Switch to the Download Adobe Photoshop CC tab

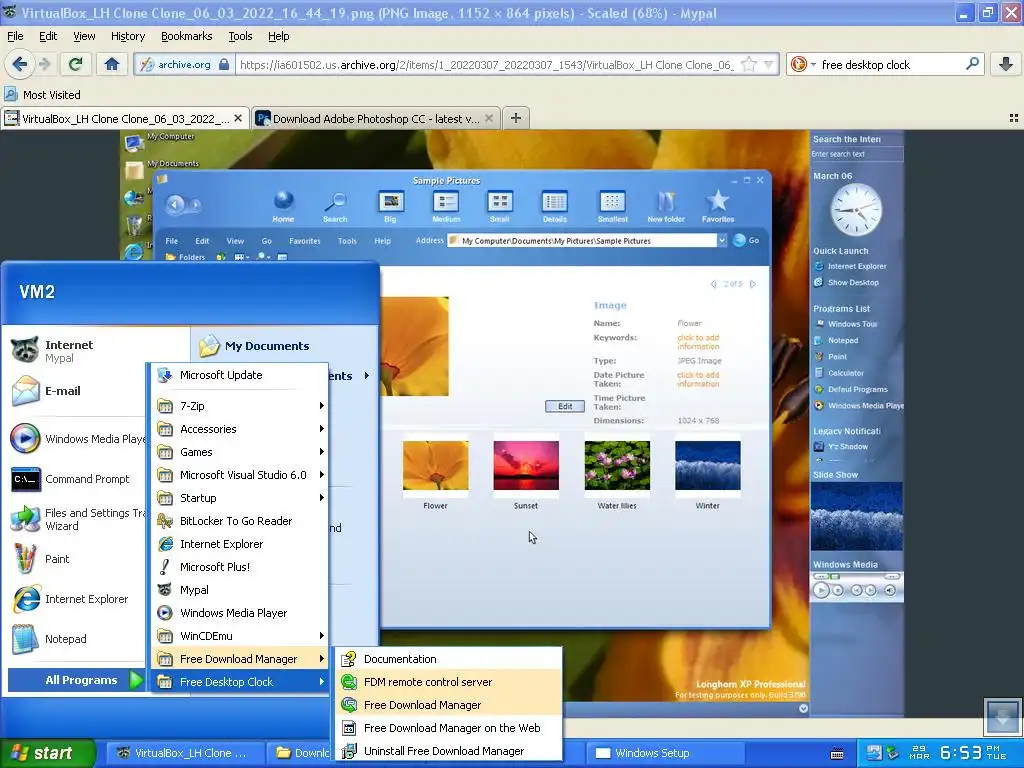(376, 118)
